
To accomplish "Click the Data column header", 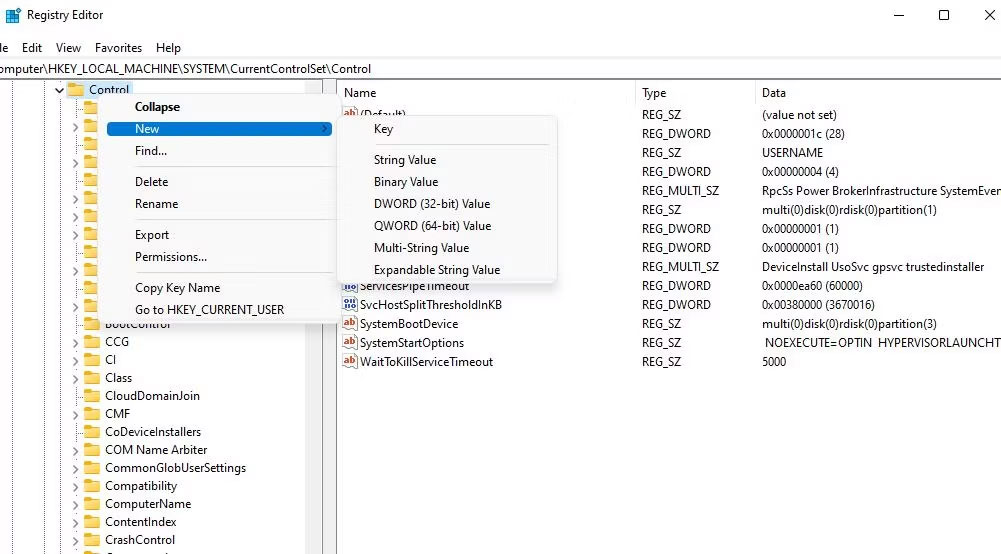I will tap(774, 93).
